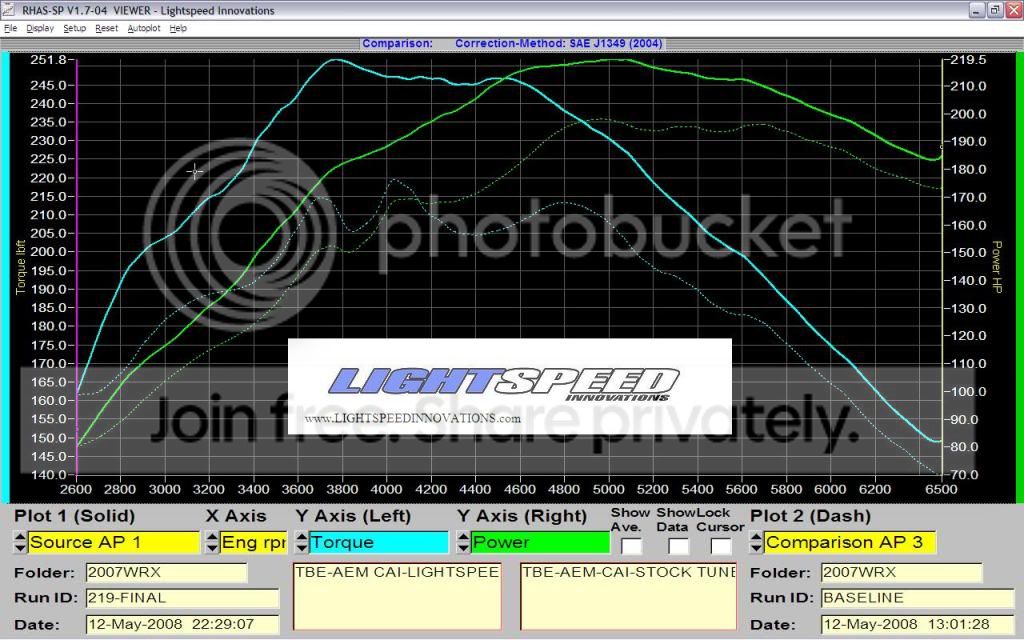Open the Display menu
Screen dimensions: 1024x640
coord(40,28)
